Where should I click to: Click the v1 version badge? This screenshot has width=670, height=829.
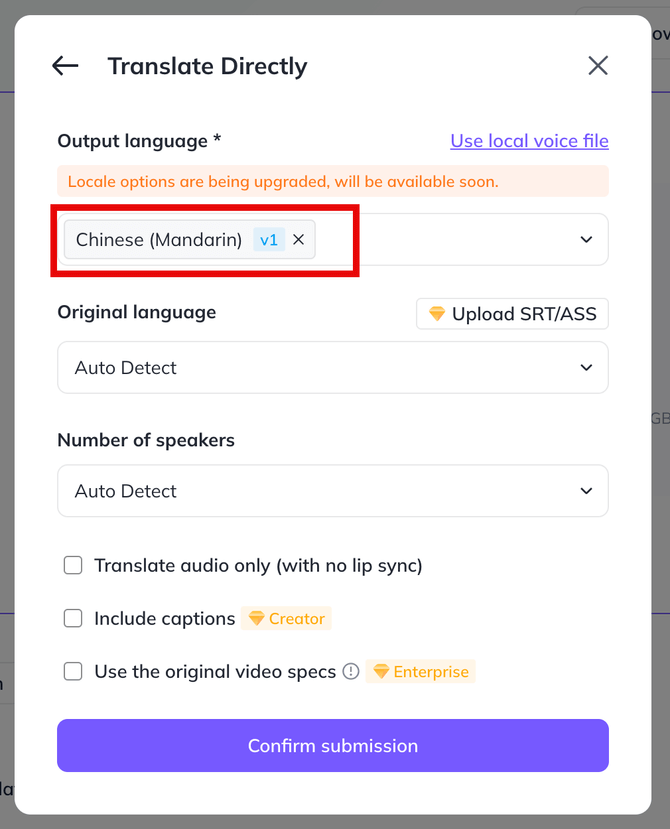click(269, 240)
